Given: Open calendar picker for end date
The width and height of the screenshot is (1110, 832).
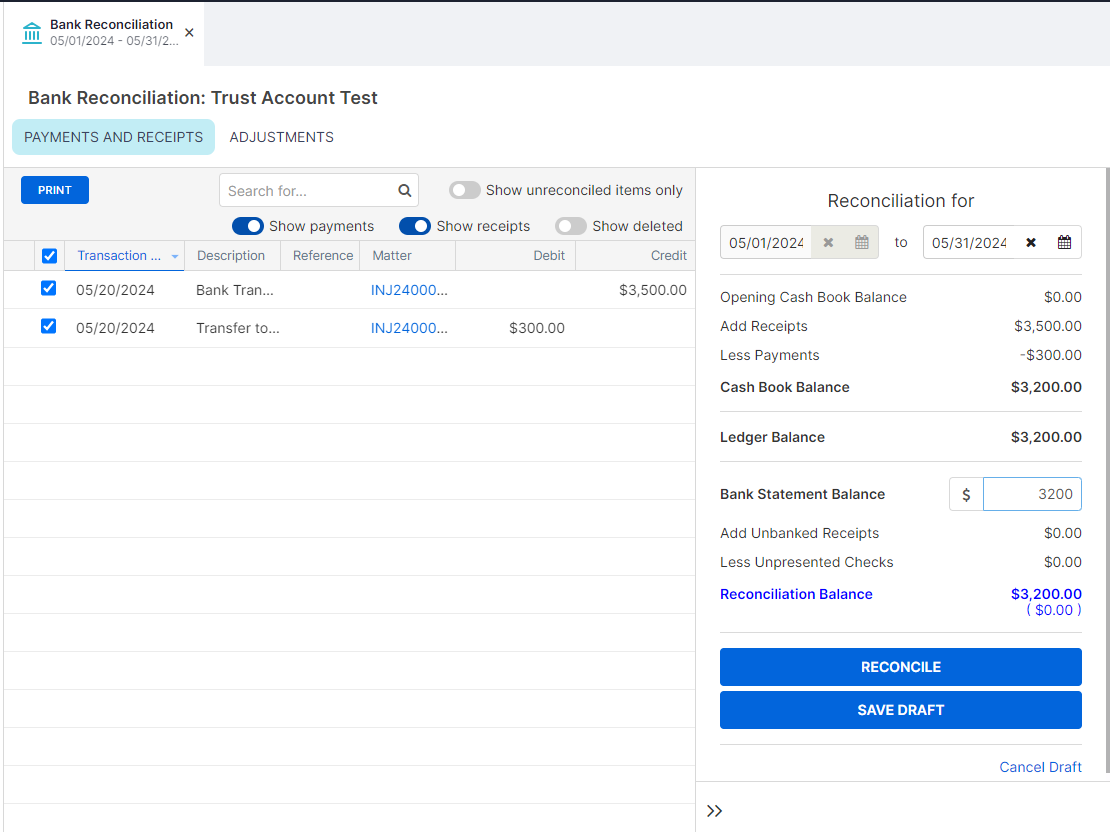Looking at the screenshot, I should pyautogui.click(x=1064, y=242).
